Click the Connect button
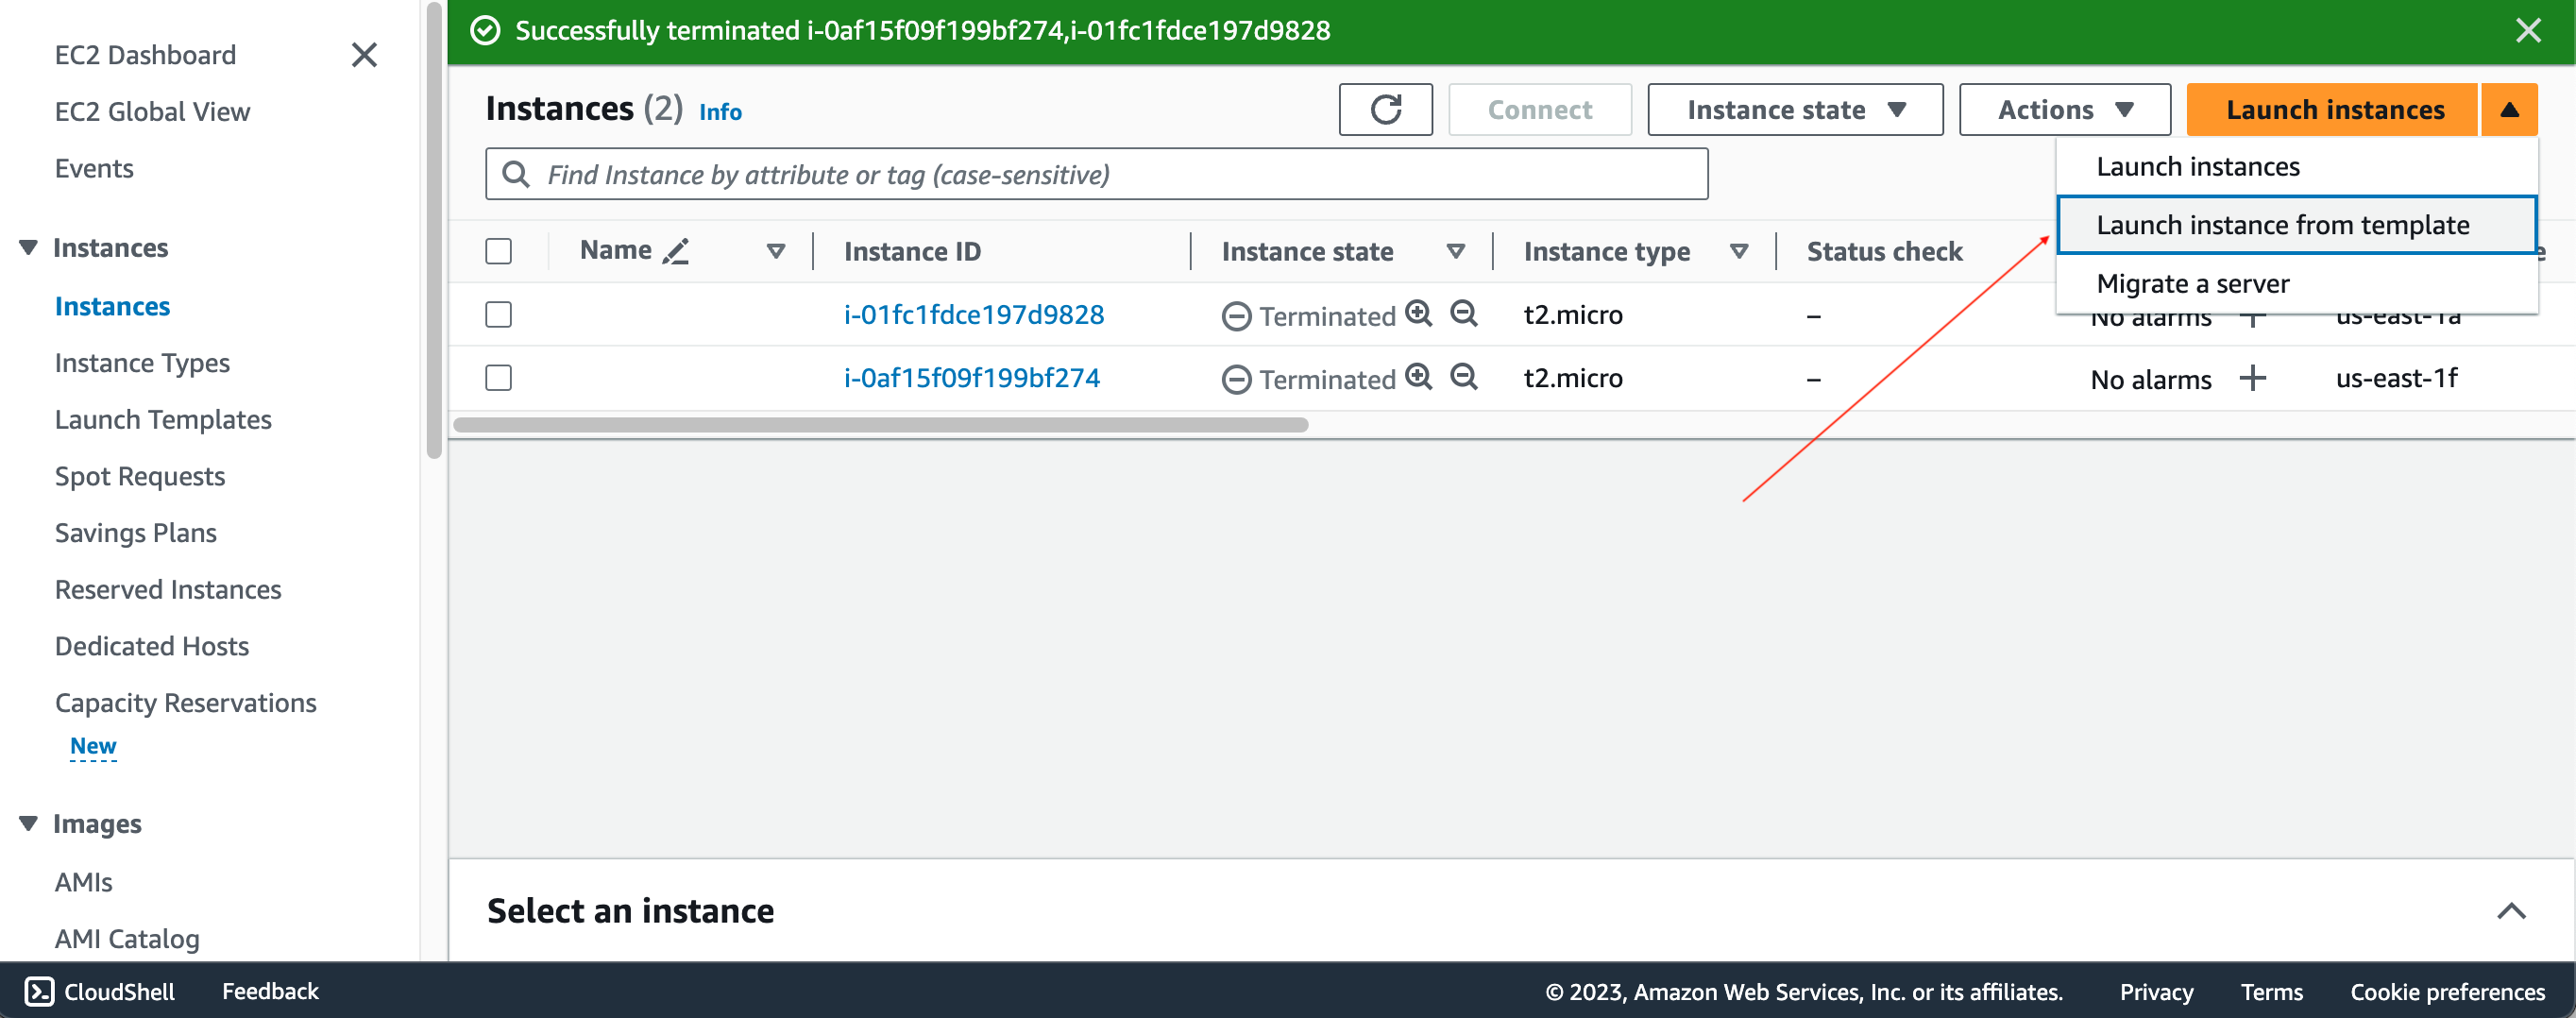This screenshot has height=1018, width=2576. click(1539, 109)
